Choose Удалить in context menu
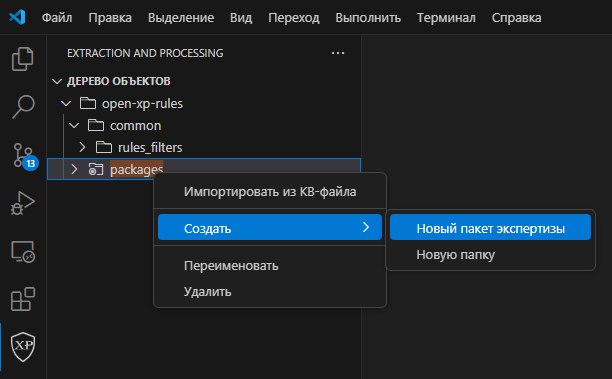The height and width of the screenshot is (379, 612). pyautogui.click(x=270, y=292)
